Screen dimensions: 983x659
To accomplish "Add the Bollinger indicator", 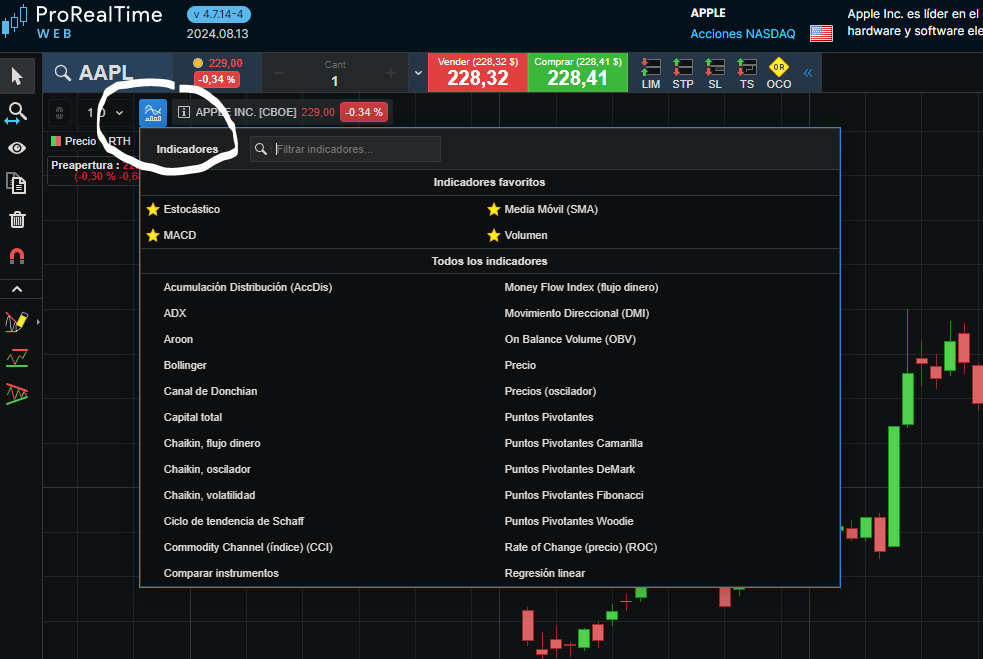I will point(185,365).
